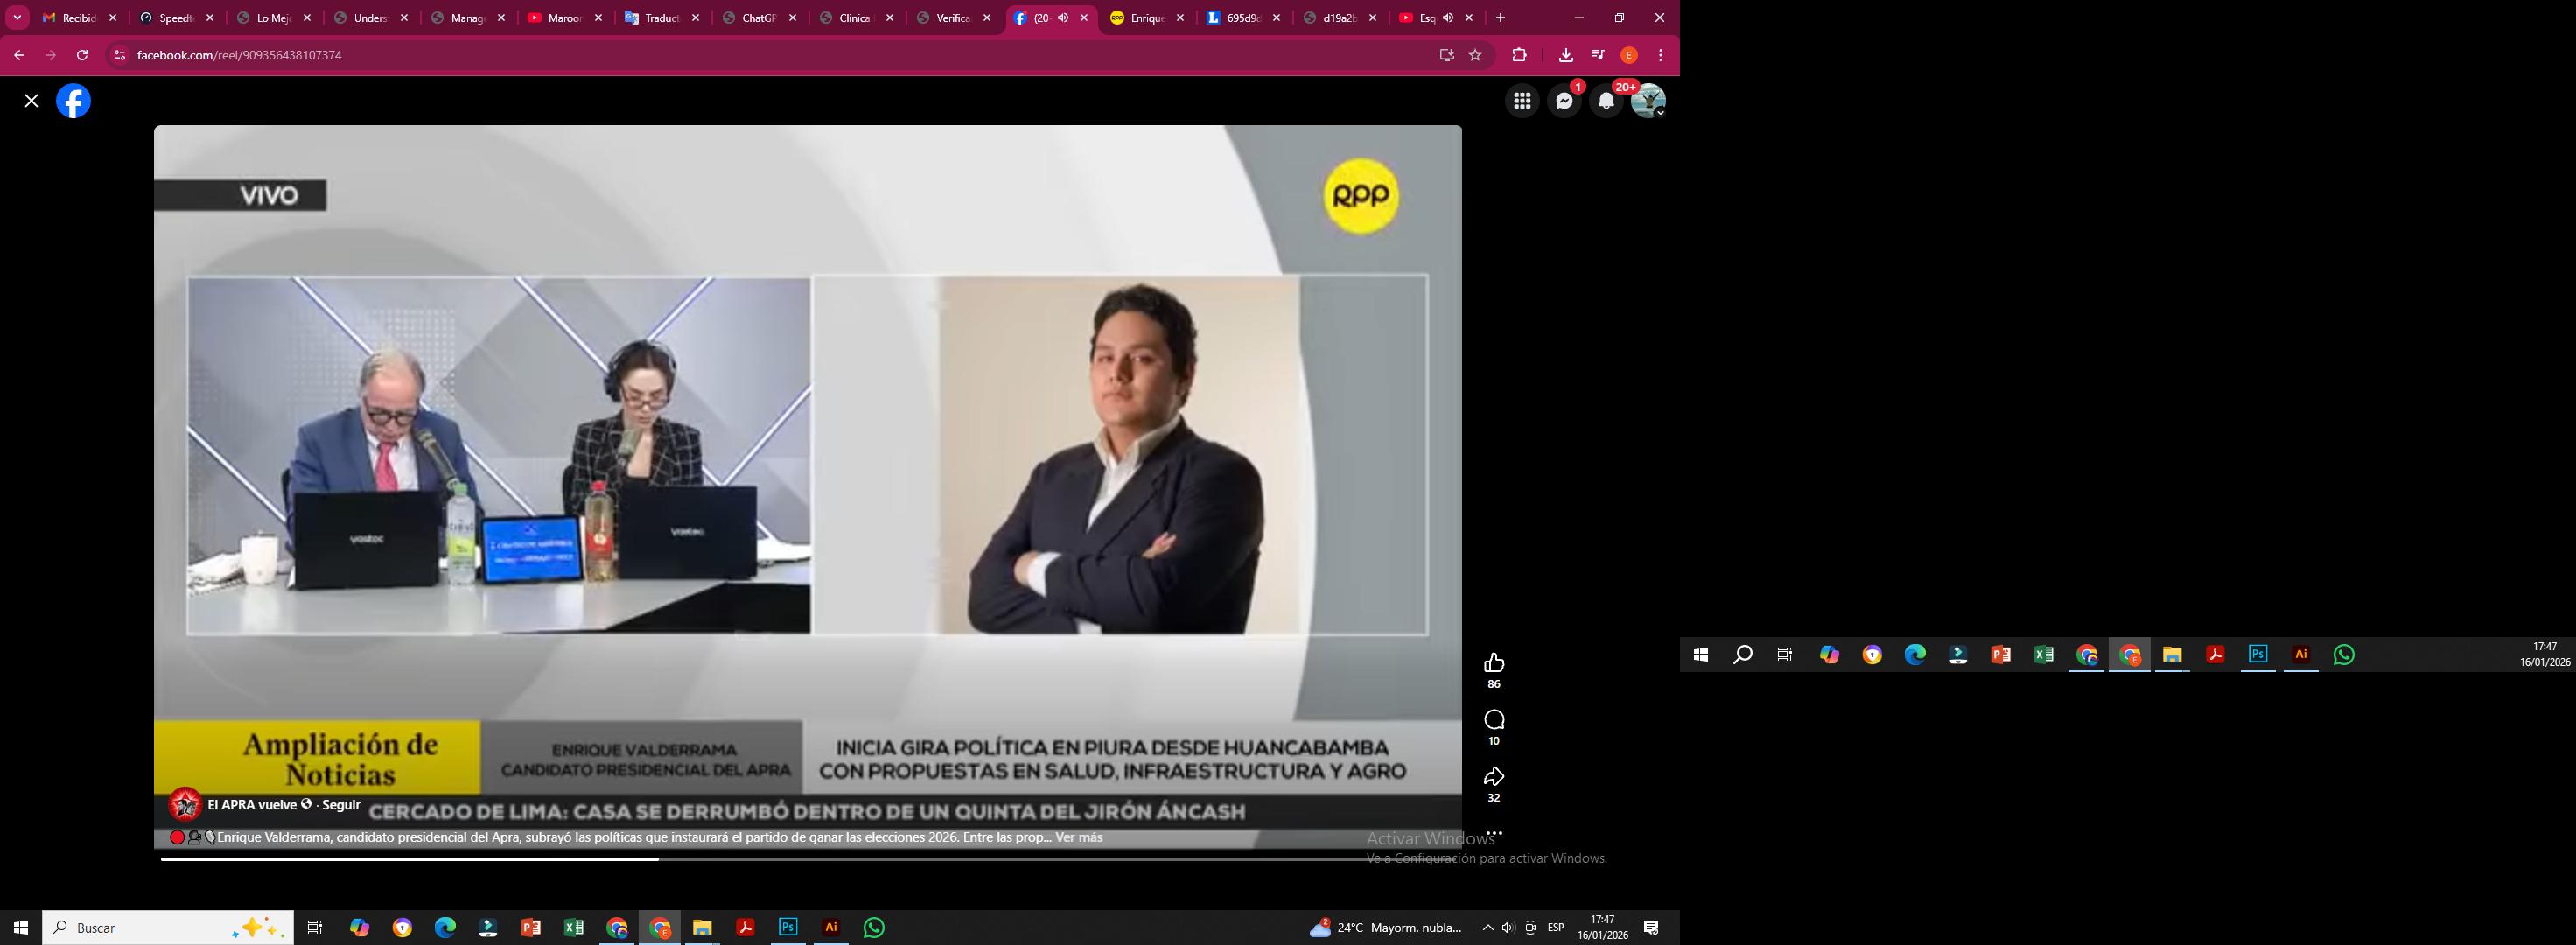The height and width of the screenshot is (945, 2576).
Task: Open the reel comments icon
Action: point(1494,720)
